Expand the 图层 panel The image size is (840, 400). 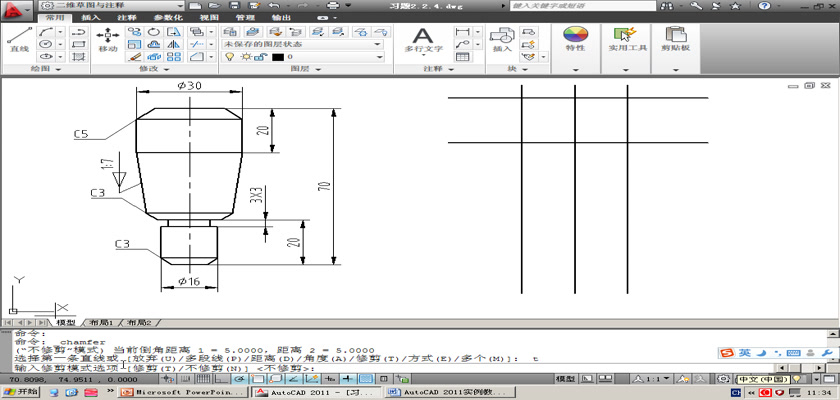pyautogui.click(x=306, y=69)
